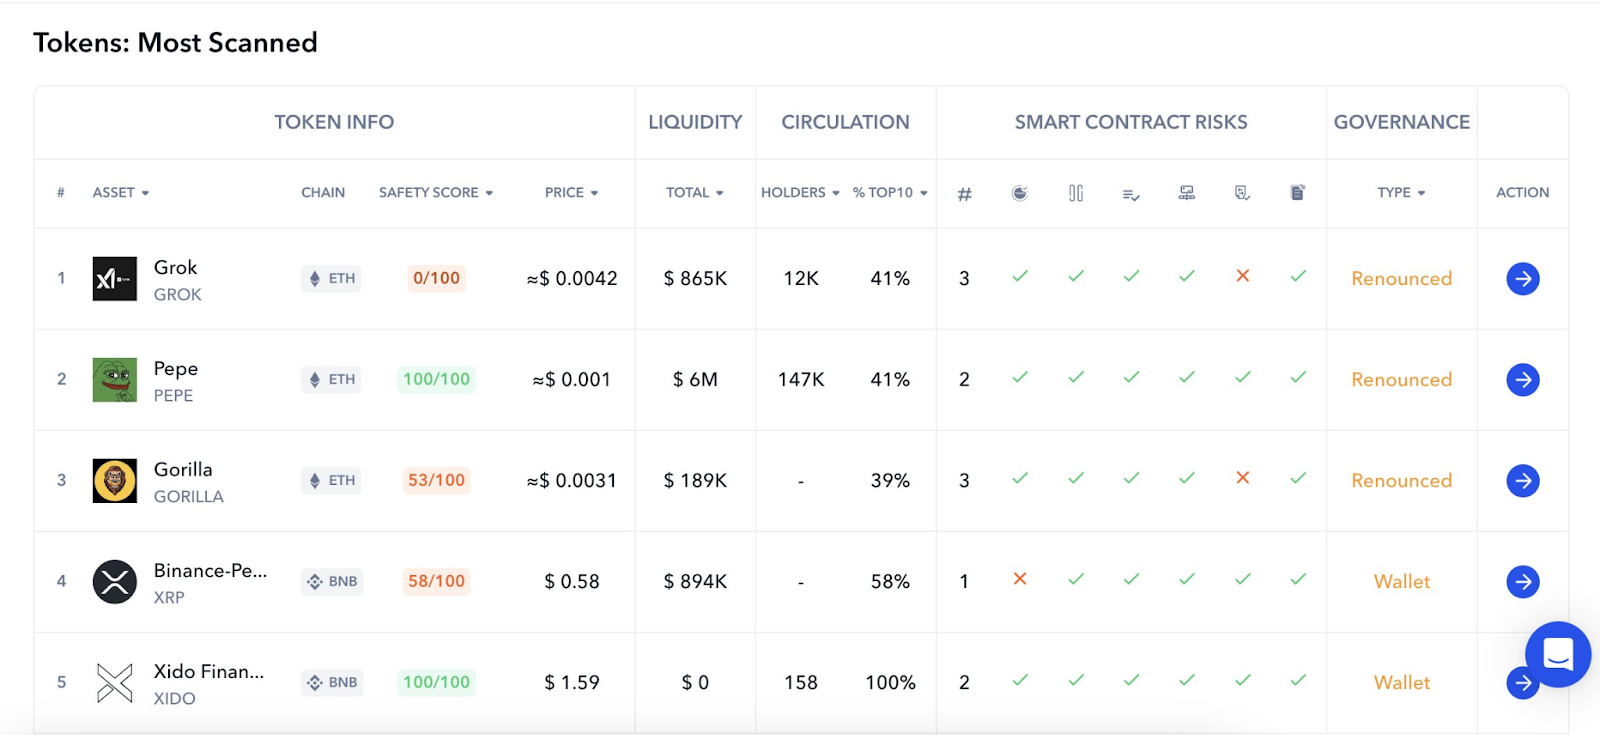Open the chat support bubble
This screenshot has height=735, width=1600.
click(1558, 655)
